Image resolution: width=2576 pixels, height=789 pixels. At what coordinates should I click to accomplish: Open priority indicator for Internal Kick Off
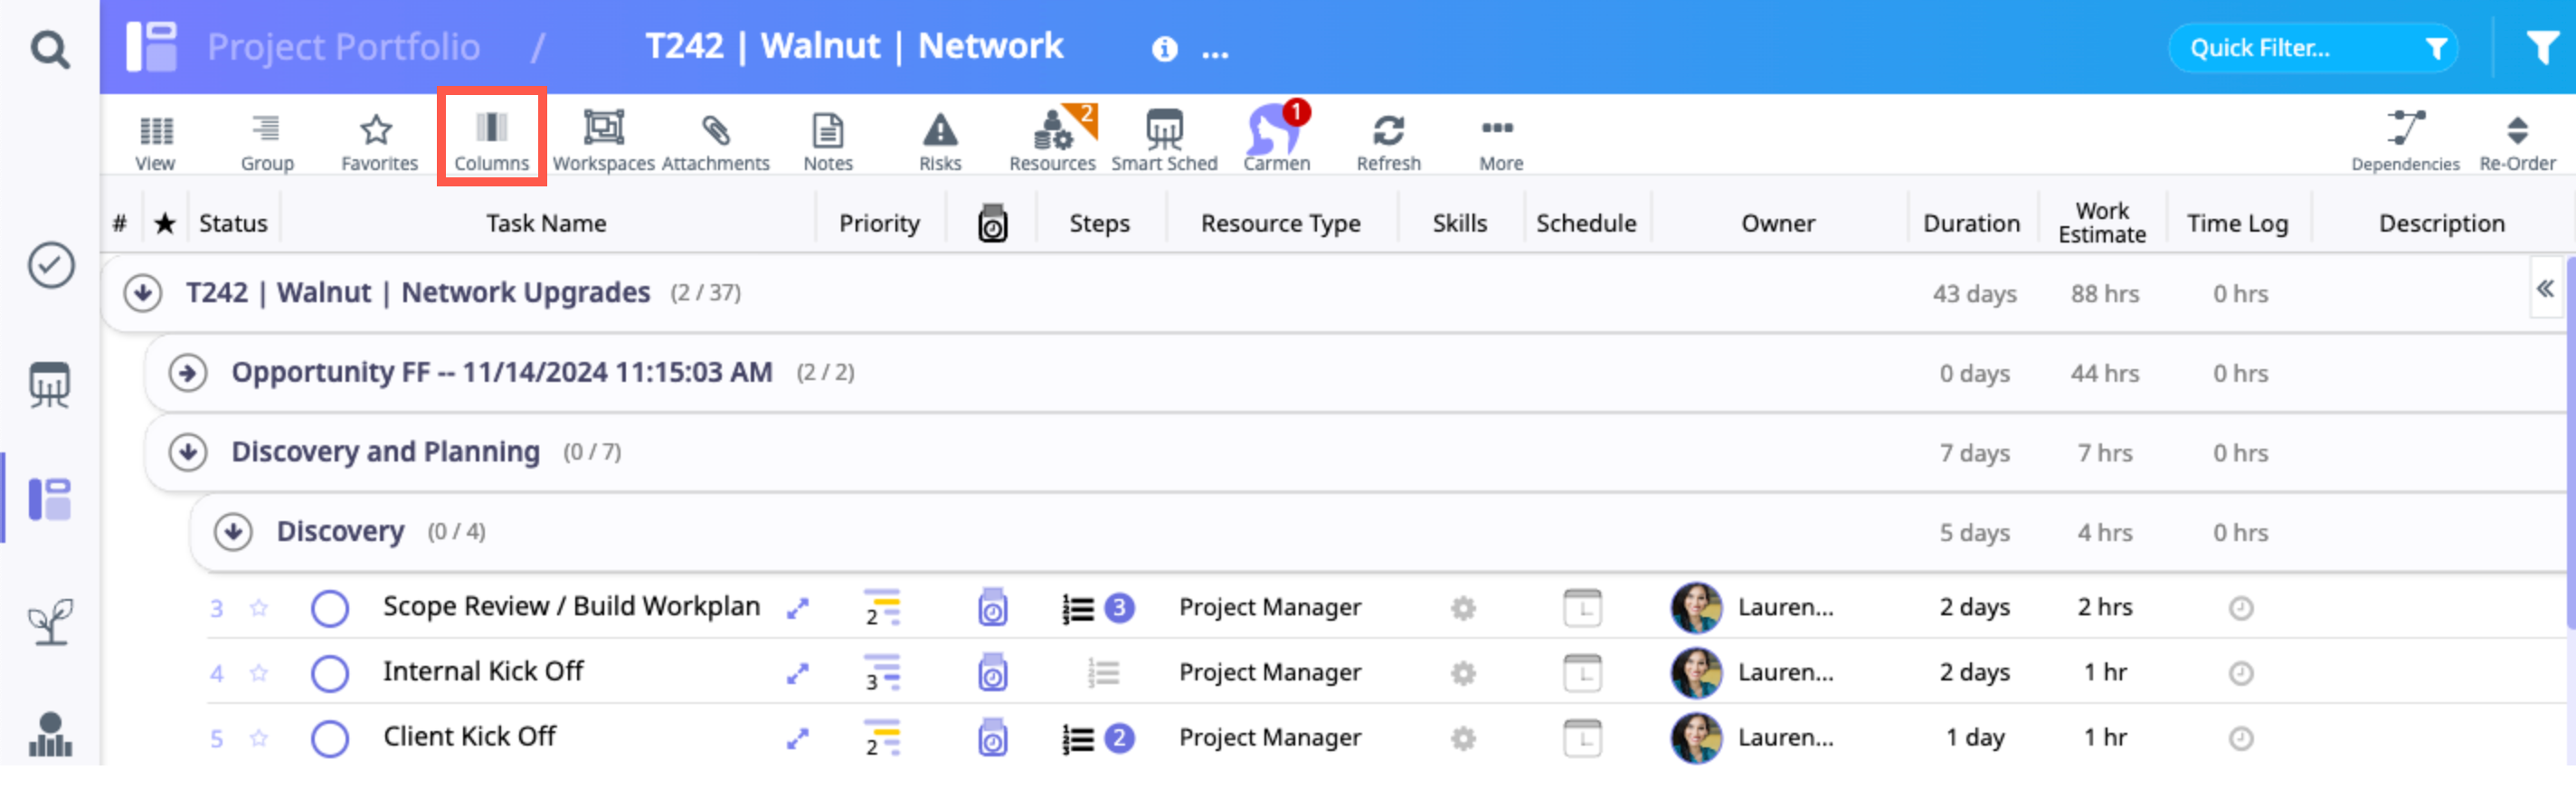(x=881, y=673)
